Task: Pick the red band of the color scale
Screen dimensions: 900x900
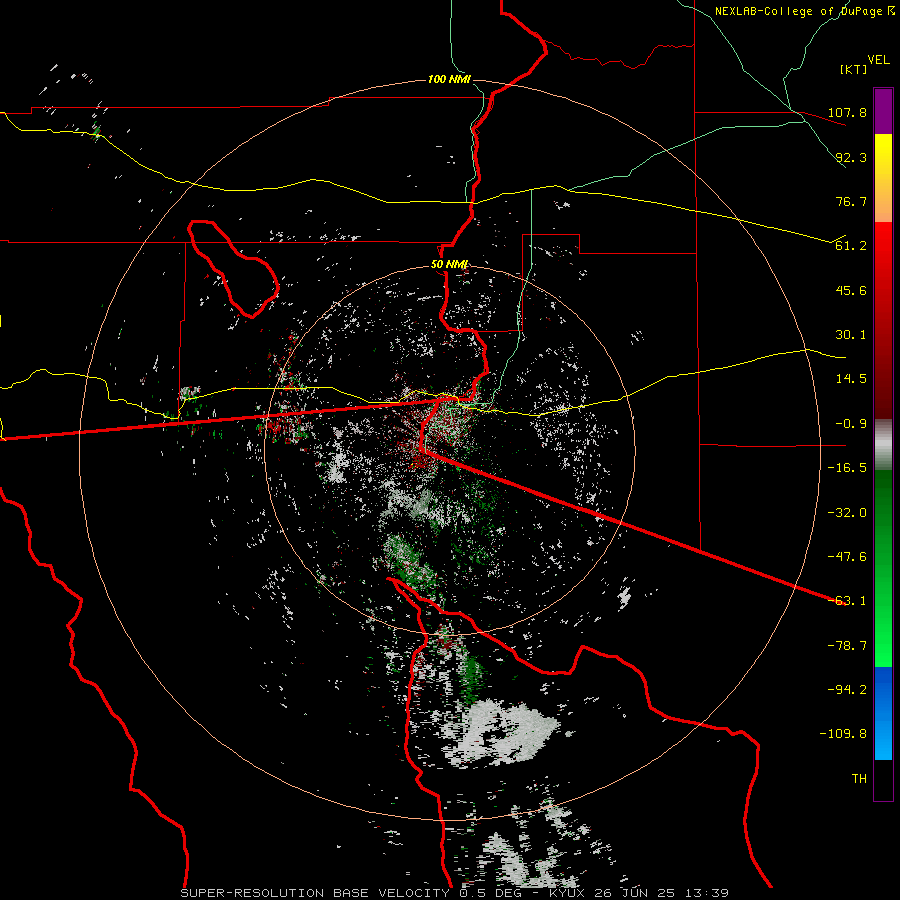Action: [x=883, y=320]
